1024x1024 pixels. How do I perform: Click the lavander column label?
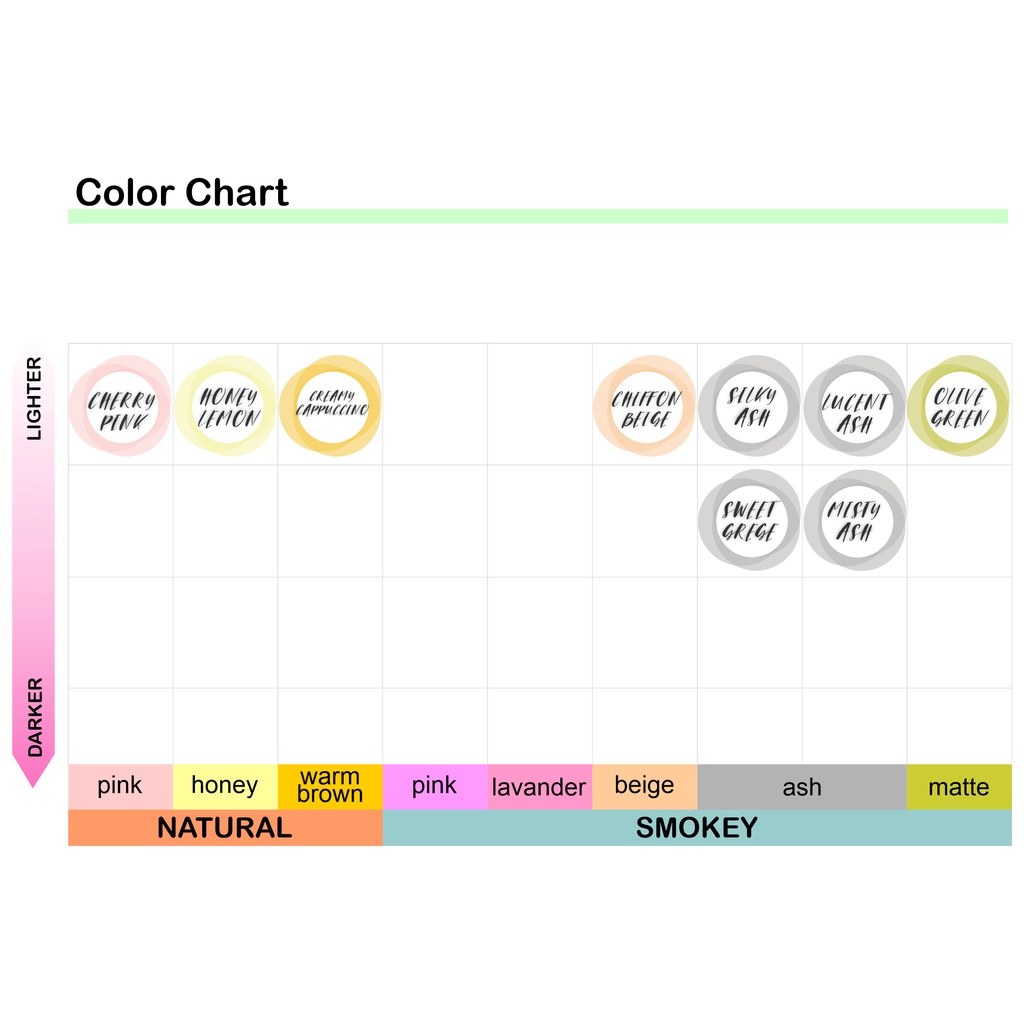coord(539,787)
